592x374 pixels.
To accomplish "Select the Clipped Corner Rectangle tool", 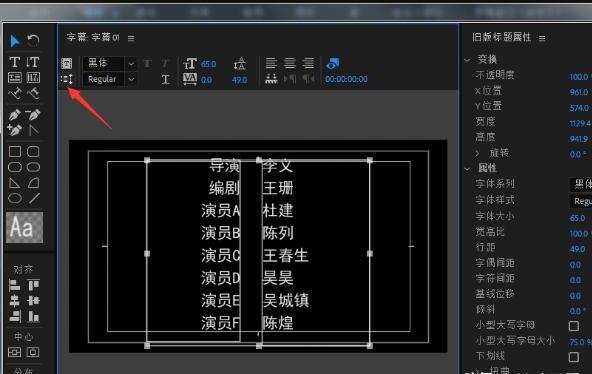I will pos(15,167).
